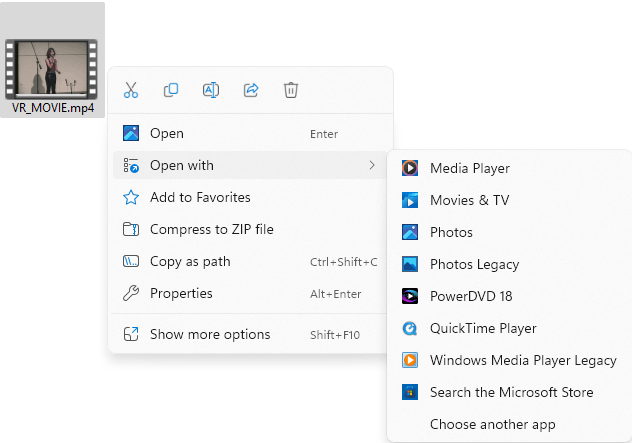Click the zip folder icon beside Compress
Screen dimensions: 632x443
(131, 229)
